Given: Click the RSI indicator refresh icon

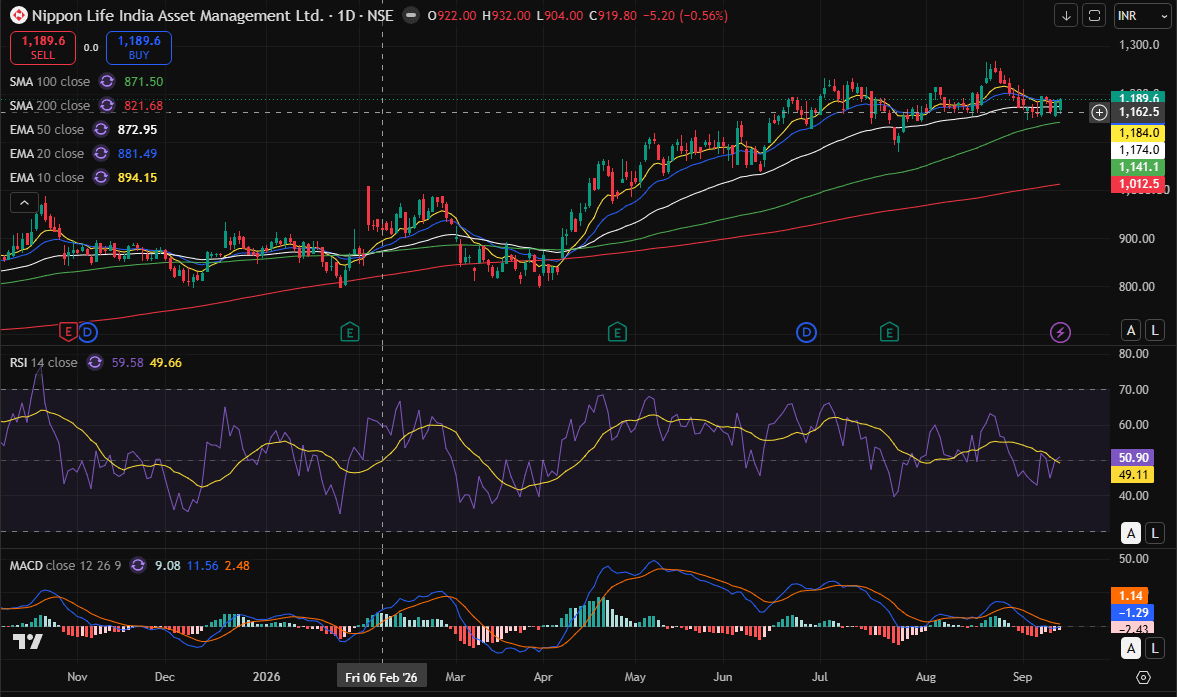Looking at the screenshot, I should [95, 362].
